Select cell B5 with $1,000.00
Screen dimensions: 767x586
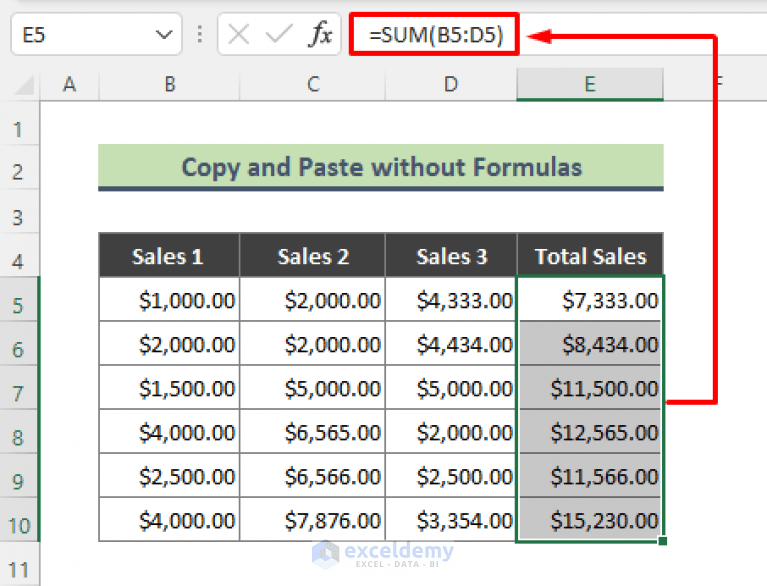coord(169,299)
